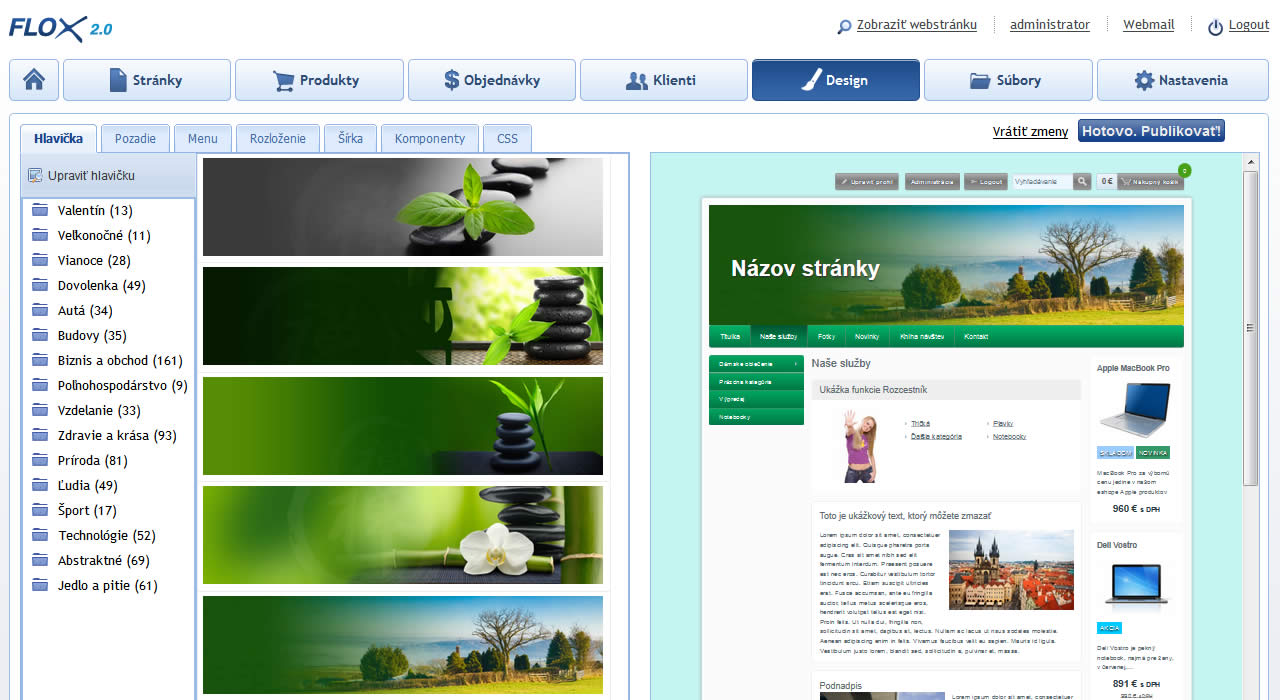Pick the white orchid header image
Image resolution: width=1280 pixels, height=700 pixels.
[403, 535]
